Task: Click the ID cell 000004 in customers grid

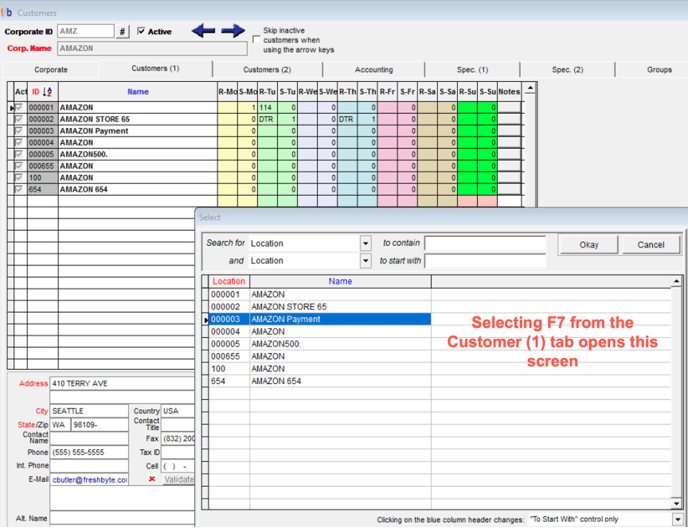Action: [43, 143]
